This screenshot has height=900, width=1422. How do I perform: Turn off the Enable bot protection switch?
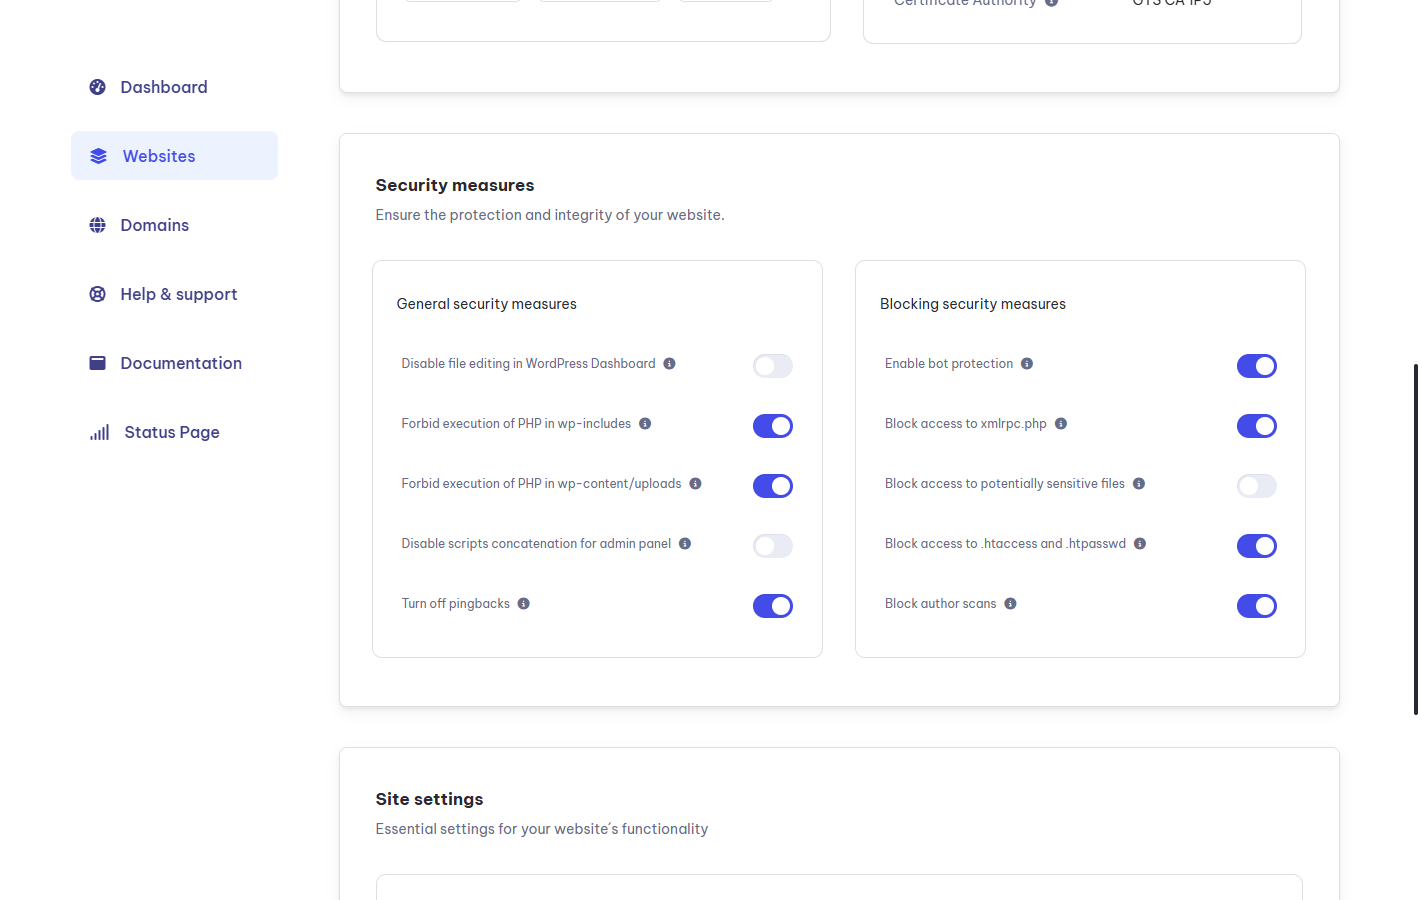click(1256, 365)
